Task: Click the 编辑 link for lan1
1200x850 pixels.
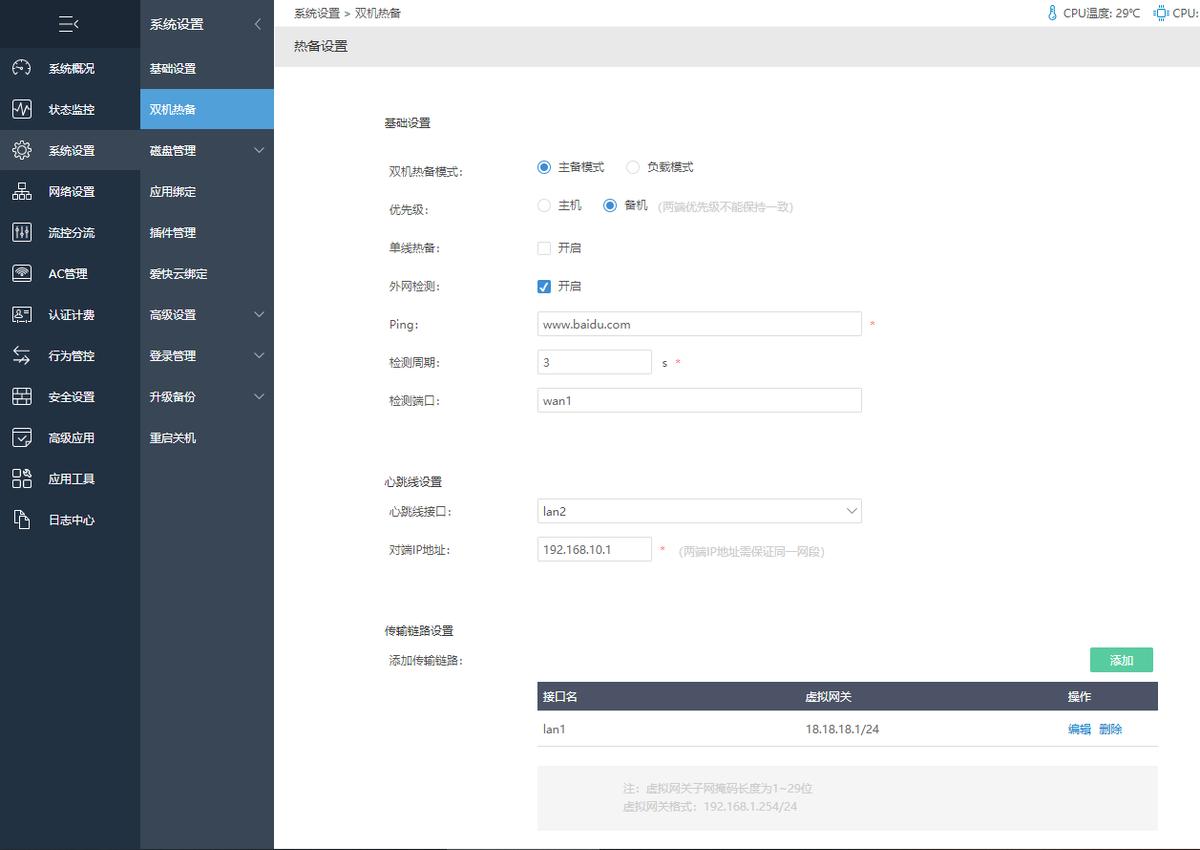Action: (1080, 729)
